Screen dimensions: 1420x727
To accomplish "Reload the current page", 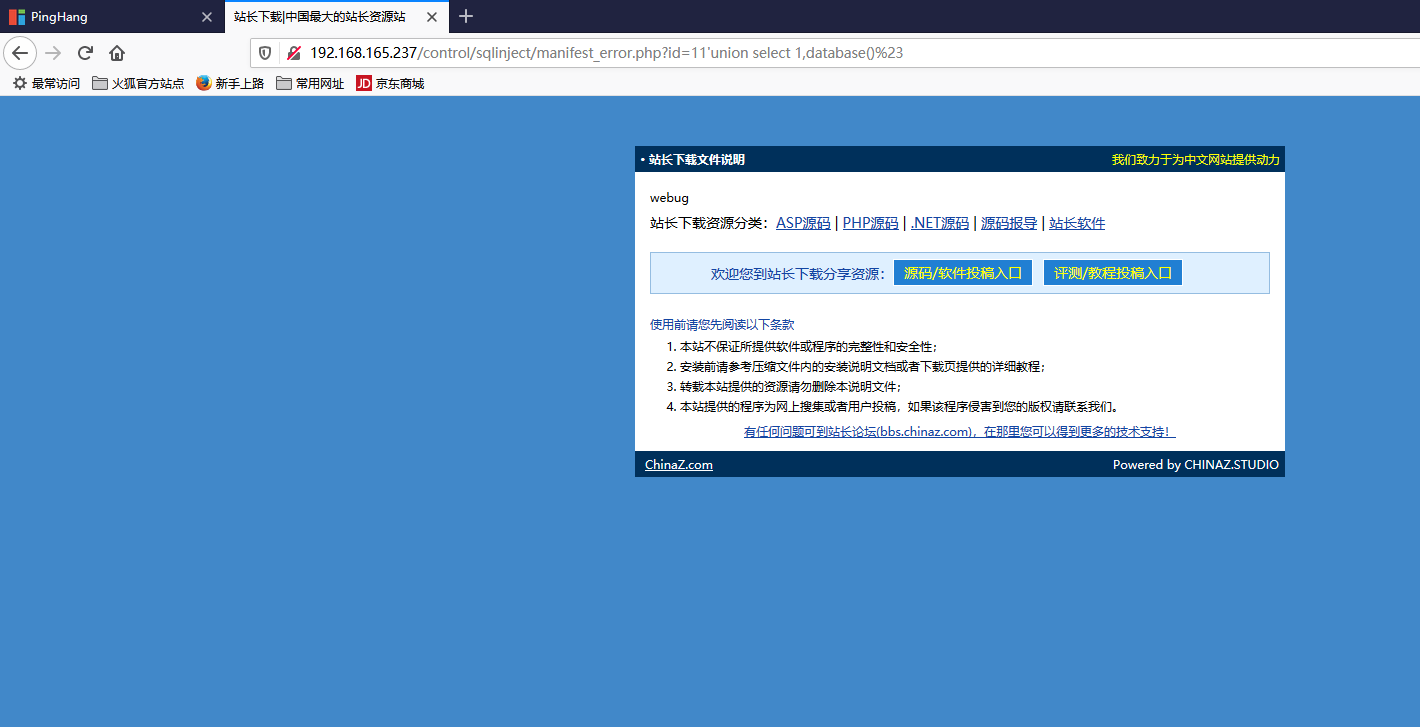I will 85,53.
